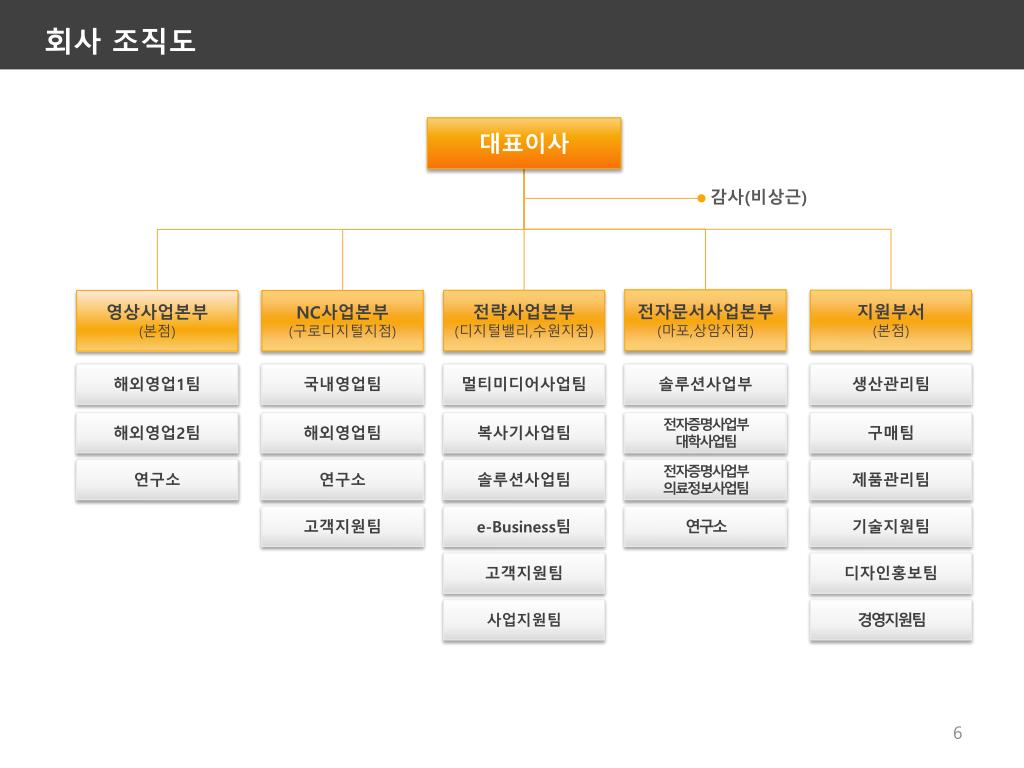The width and height of the screenshot is (1024, 768).
Task: Click the 생산관리팀 box
Action: click(x=891, y=384)
